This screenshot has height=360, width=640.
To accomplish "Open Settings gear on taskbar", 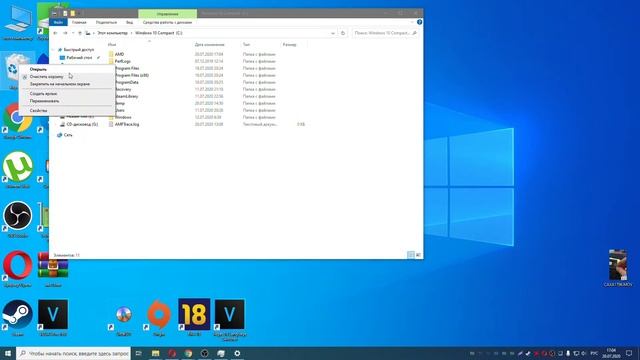I will pos(237,353).
